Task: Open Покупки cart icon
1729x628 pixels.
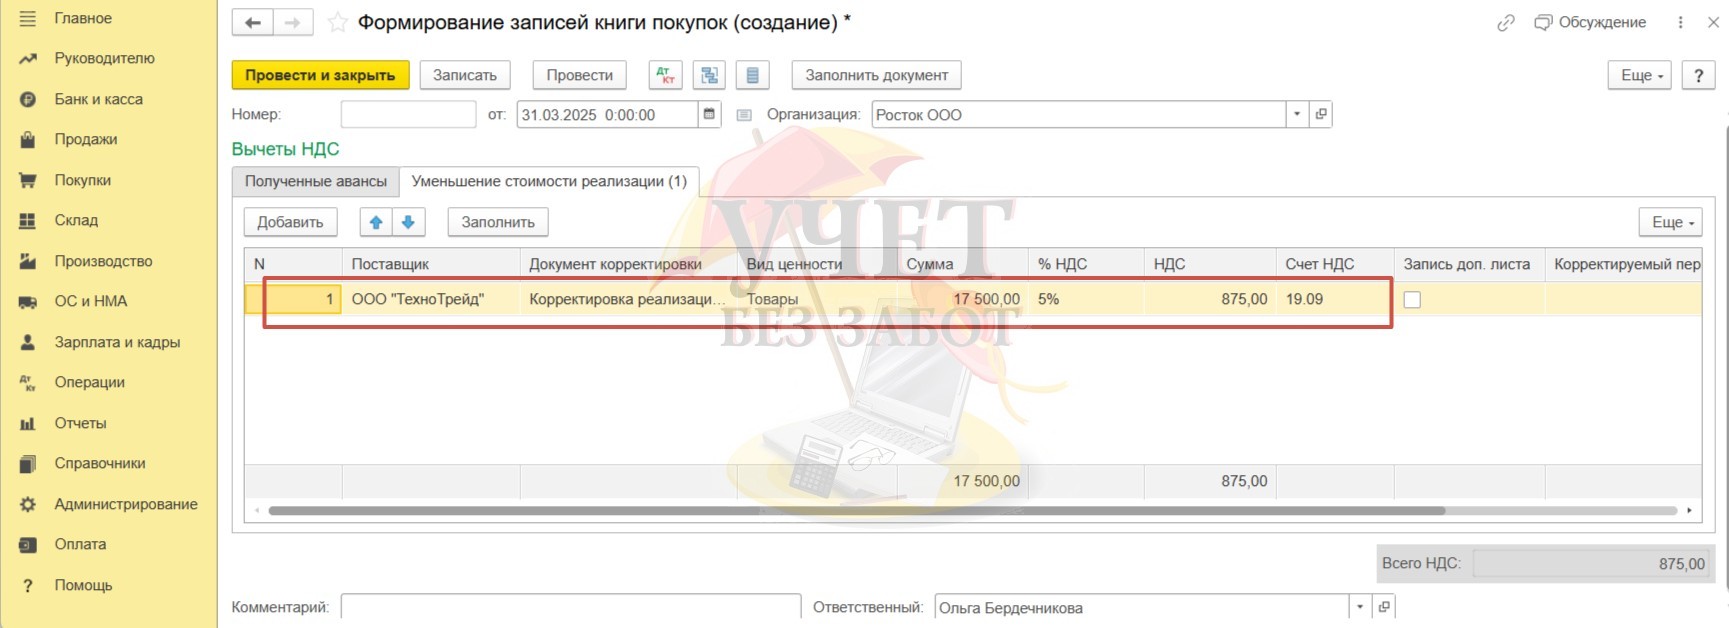Action: click(27, 180)
